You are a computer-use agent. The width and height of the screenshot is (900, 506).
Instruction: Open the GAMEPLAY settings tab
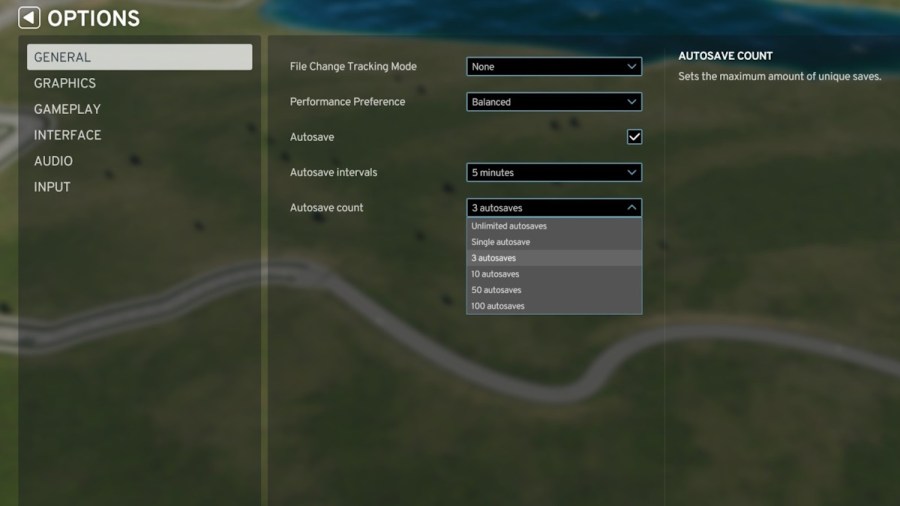tap(67, 109)
